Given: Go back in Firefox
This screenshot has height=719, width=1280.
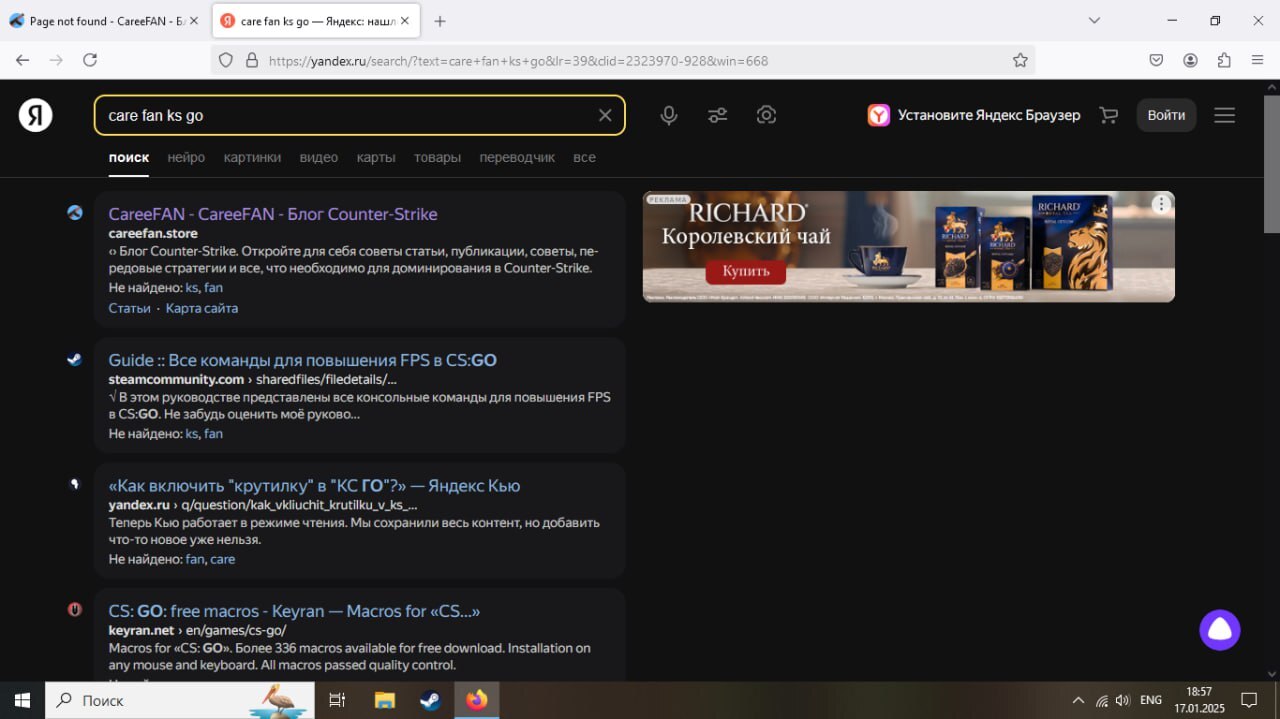Looking at the screenshot, I should [x=23, y=60].
